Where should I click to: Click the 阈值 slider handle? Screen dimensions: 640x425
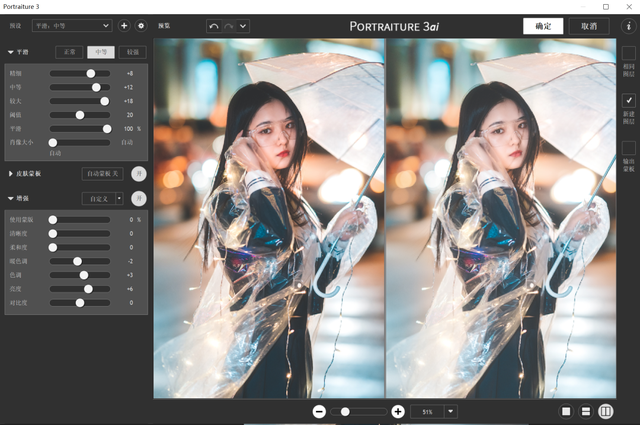pyautogui.click(x=80, y=115)
